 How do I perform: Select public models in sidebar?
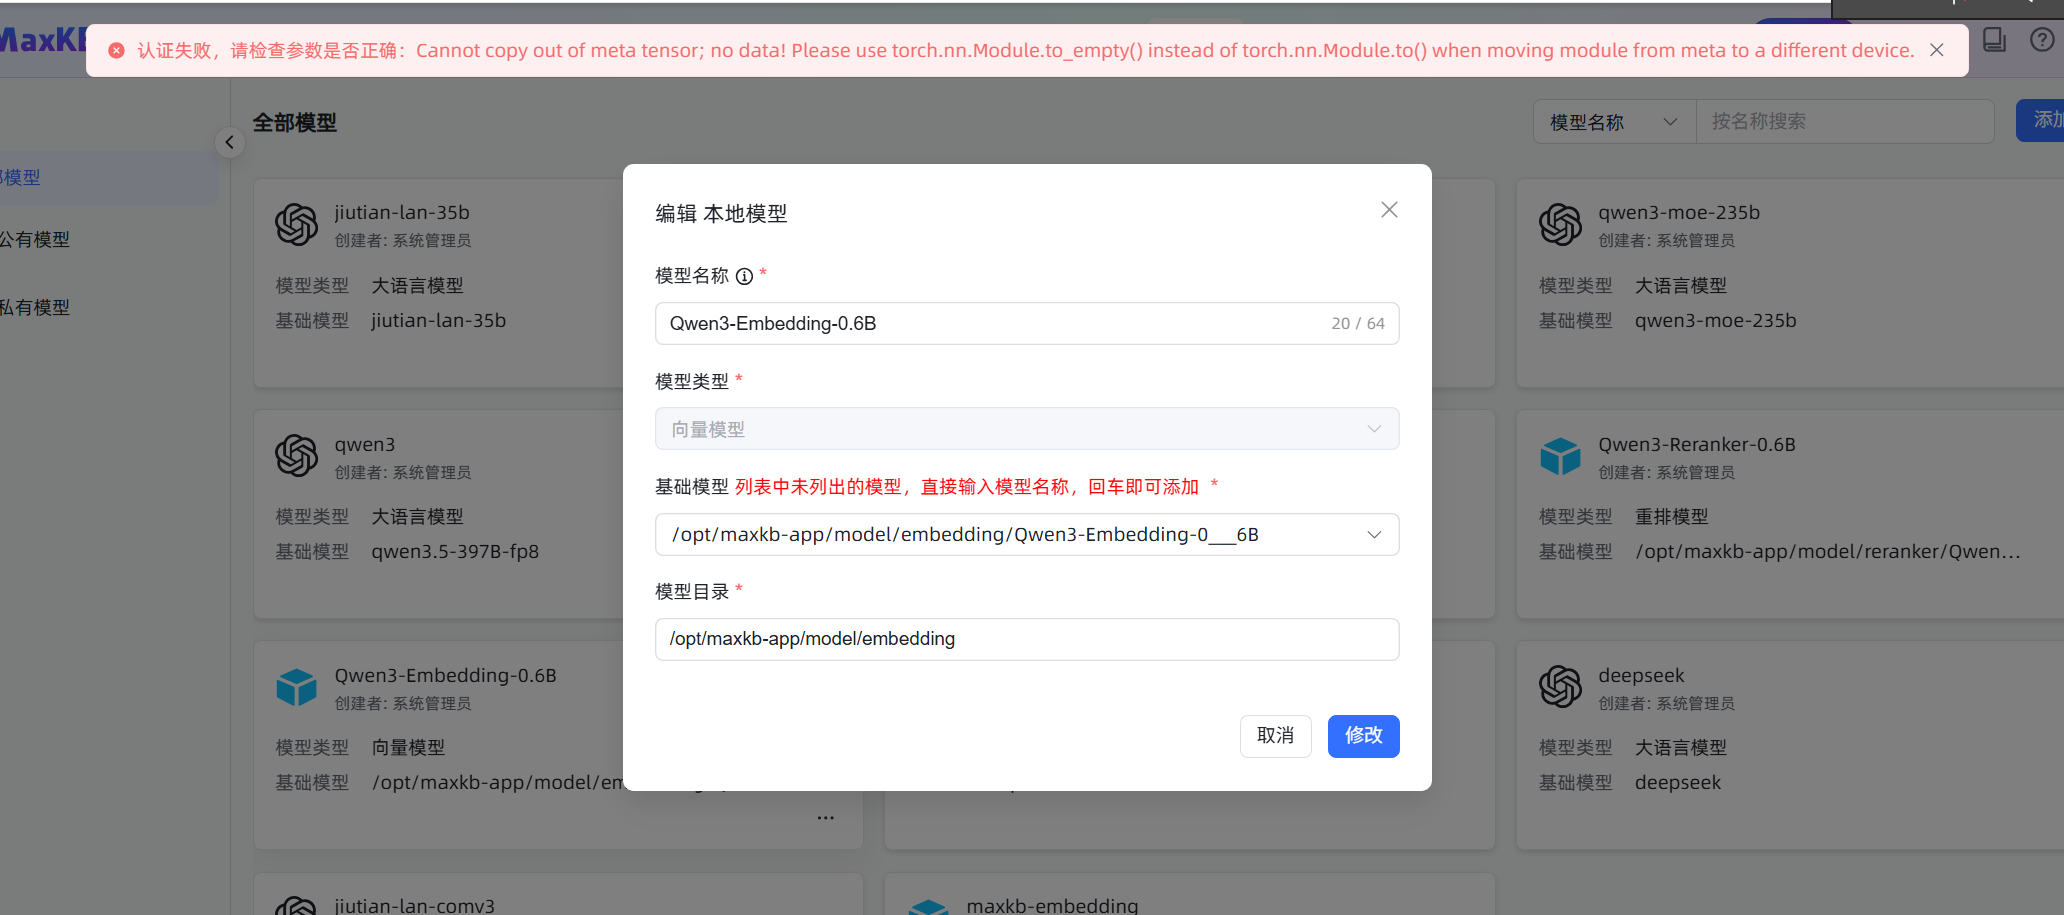(36, 240)
